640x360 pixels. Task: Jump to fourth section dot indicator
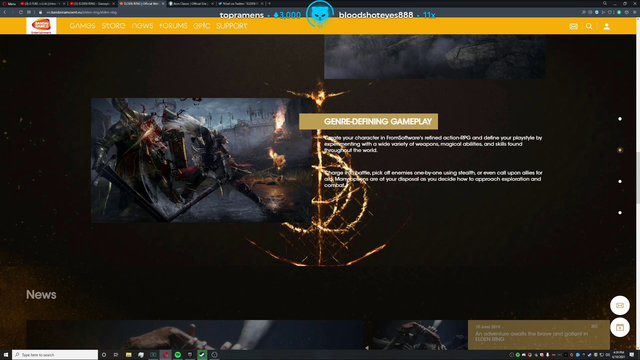(x=620, y=213)
